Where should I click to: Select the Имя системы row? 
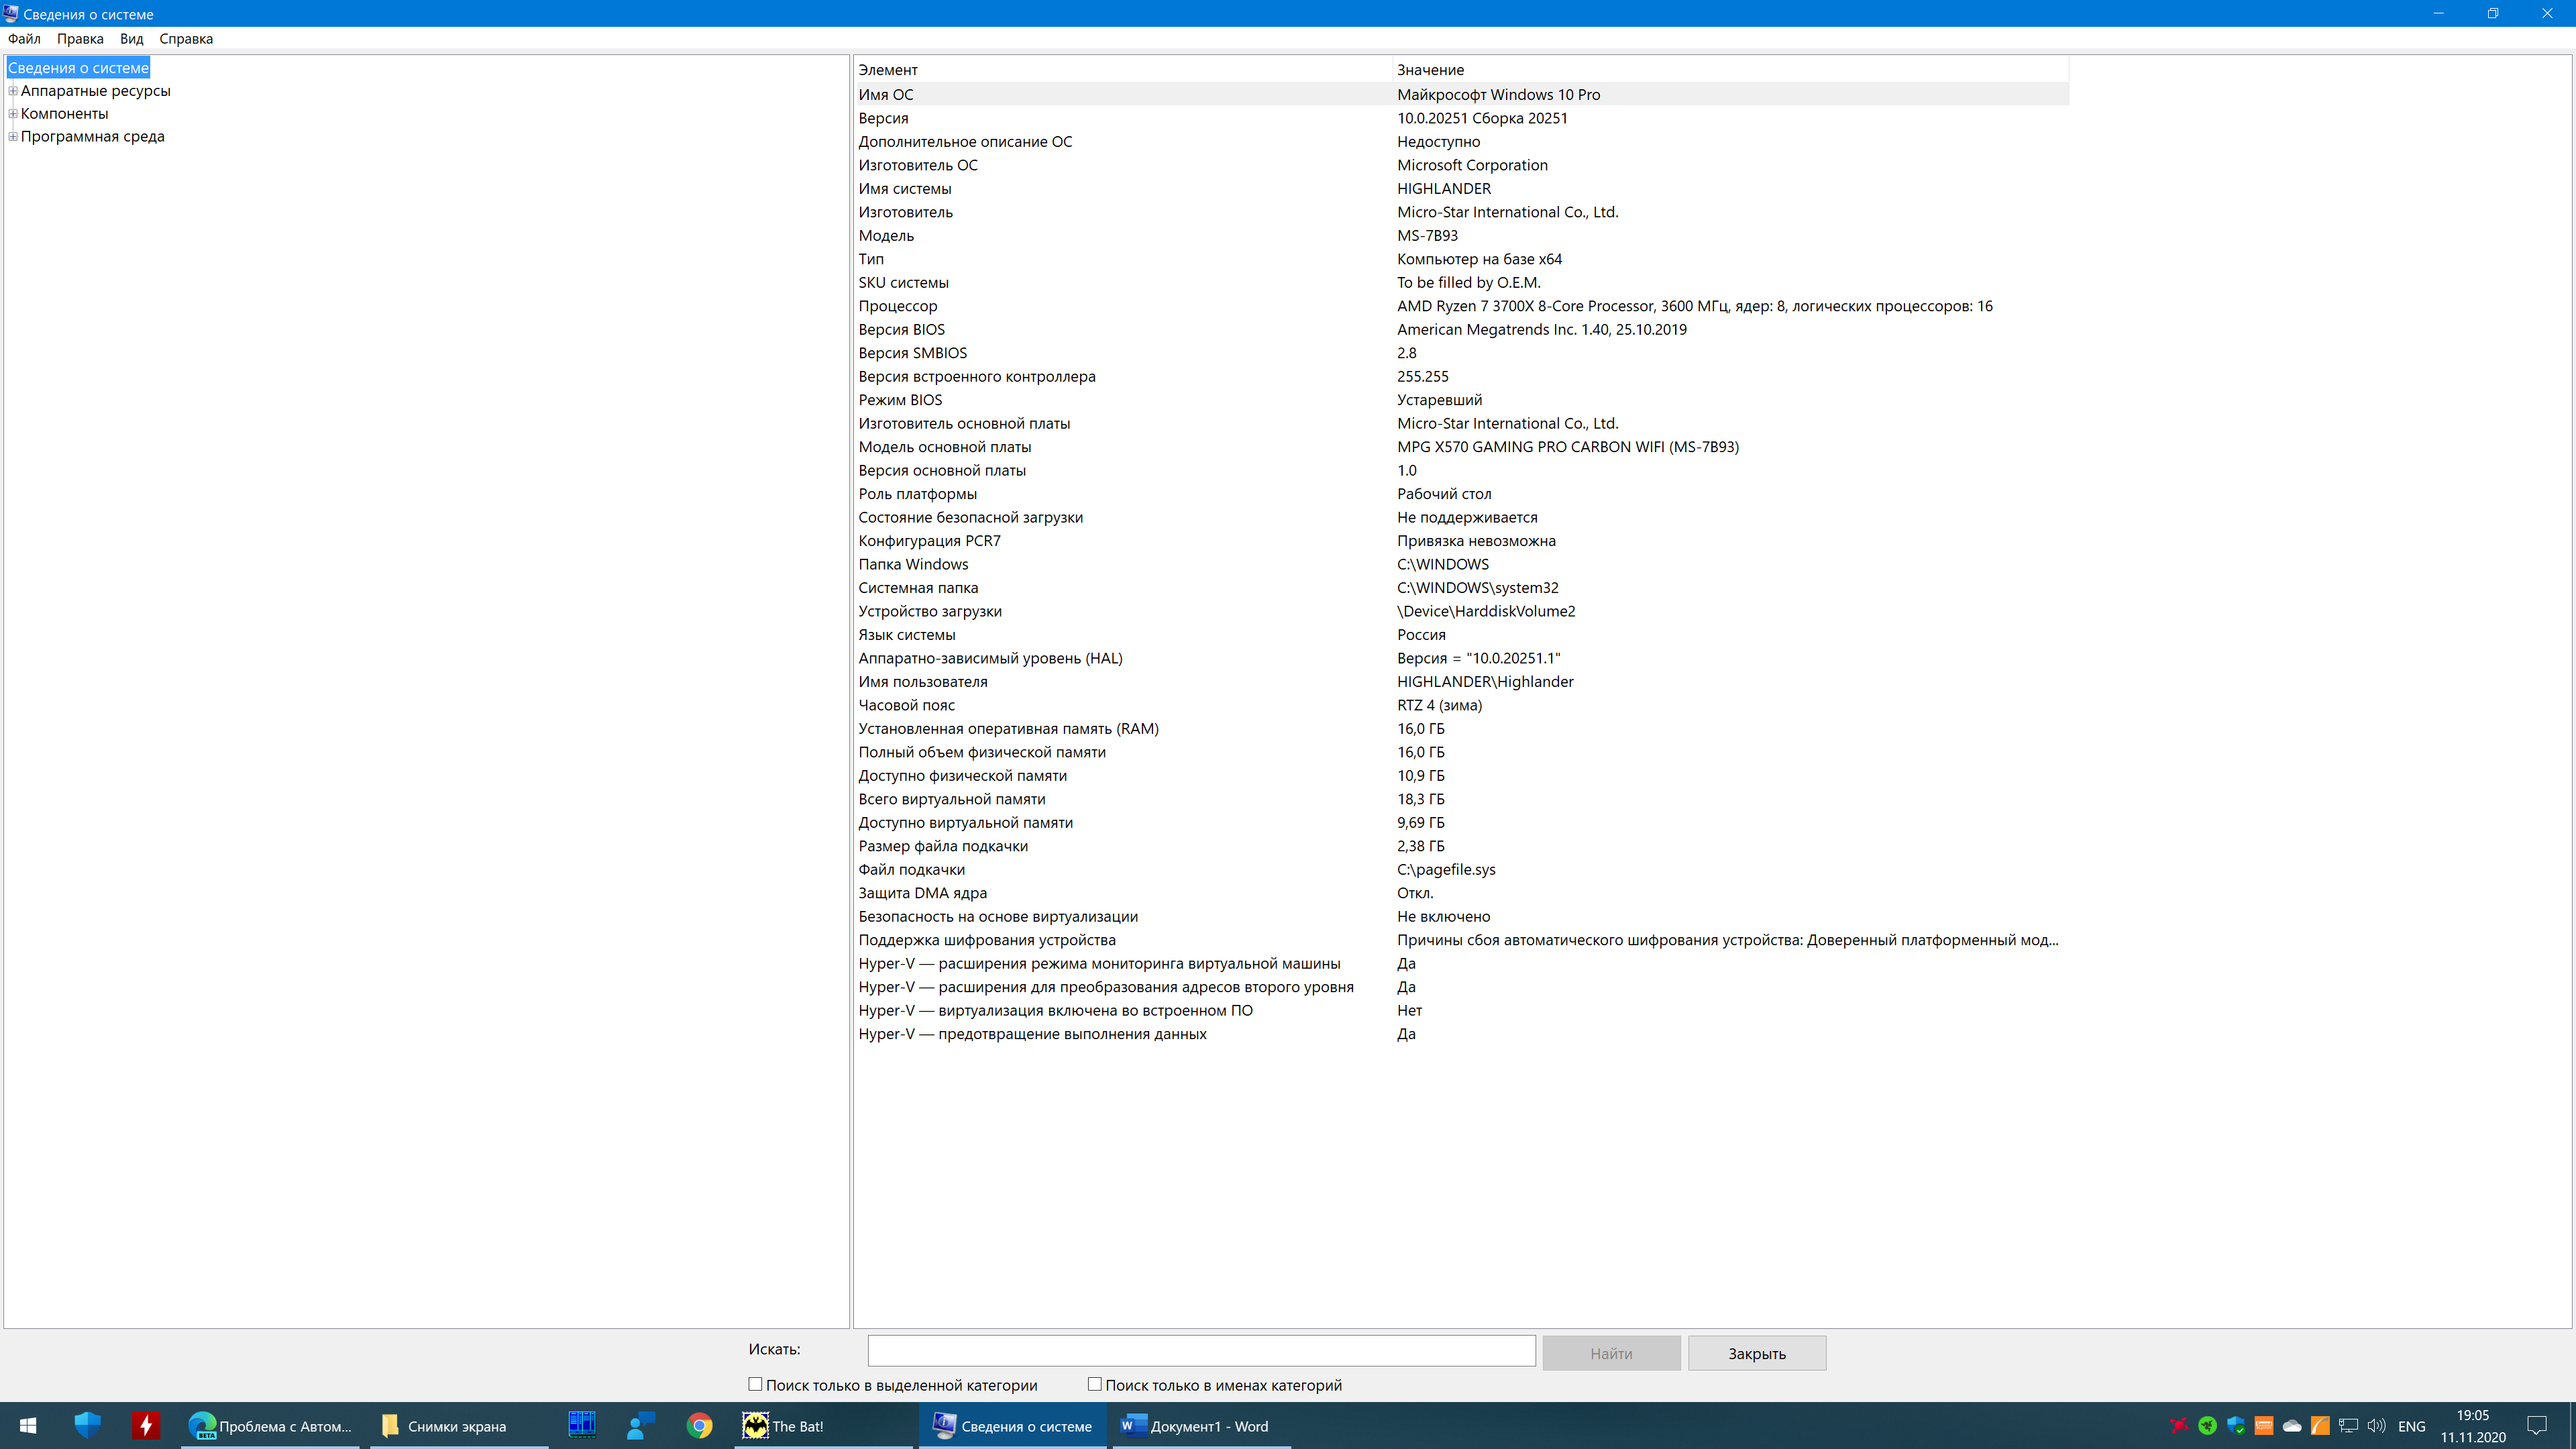pyautogui.click(x=1462, y=188)
